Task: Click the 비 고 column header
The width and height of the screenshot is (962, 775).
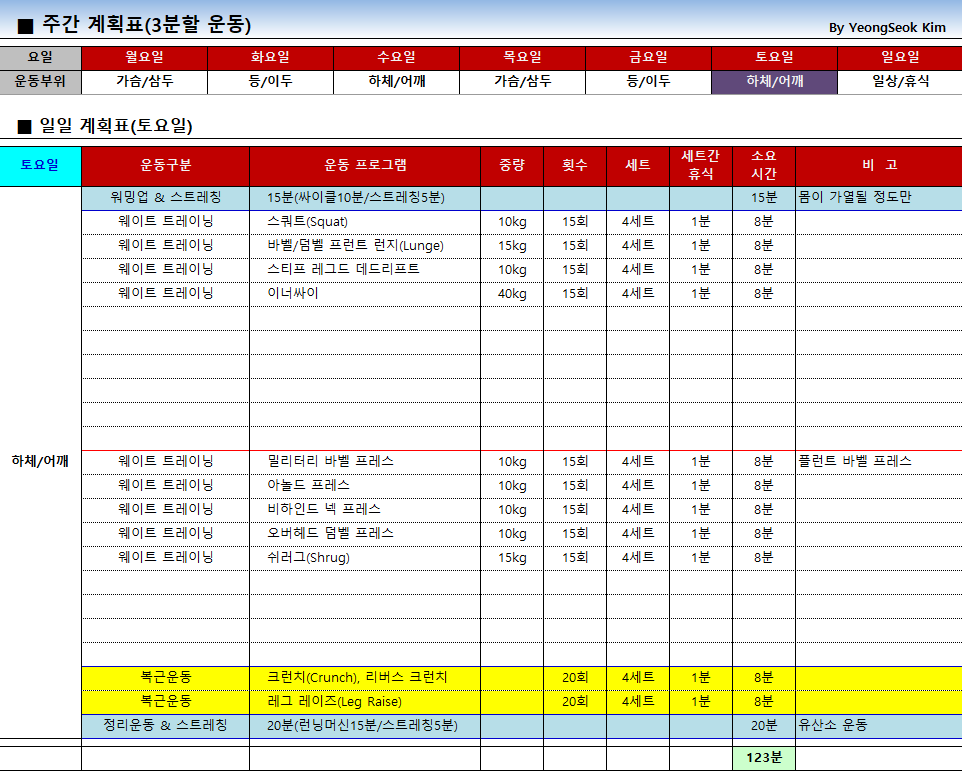Action: click(x=879, y=166)
